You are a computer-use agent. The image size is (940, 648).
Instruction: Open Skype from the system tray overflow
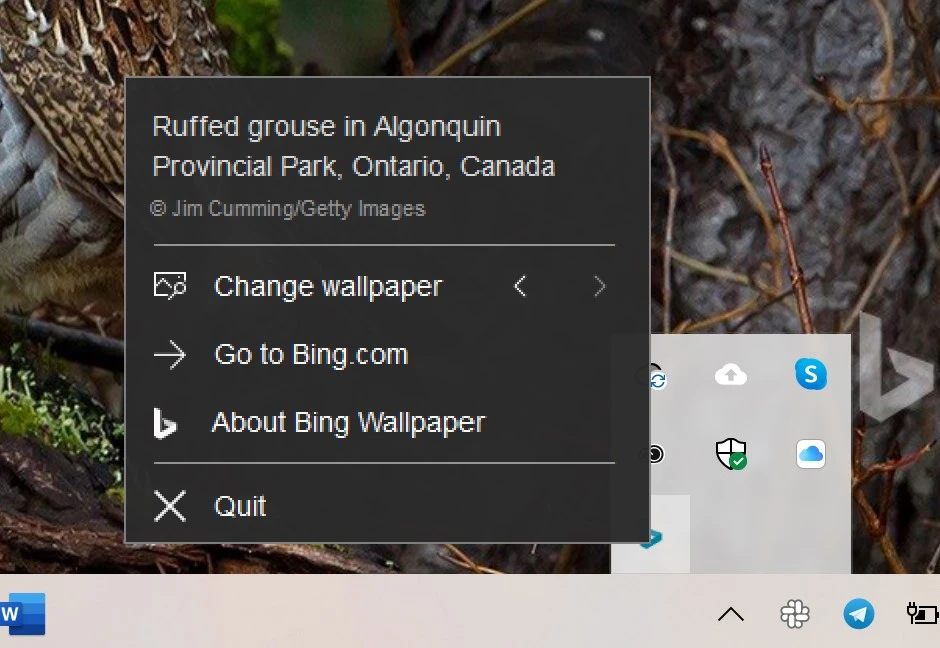[x=811, y=374]
